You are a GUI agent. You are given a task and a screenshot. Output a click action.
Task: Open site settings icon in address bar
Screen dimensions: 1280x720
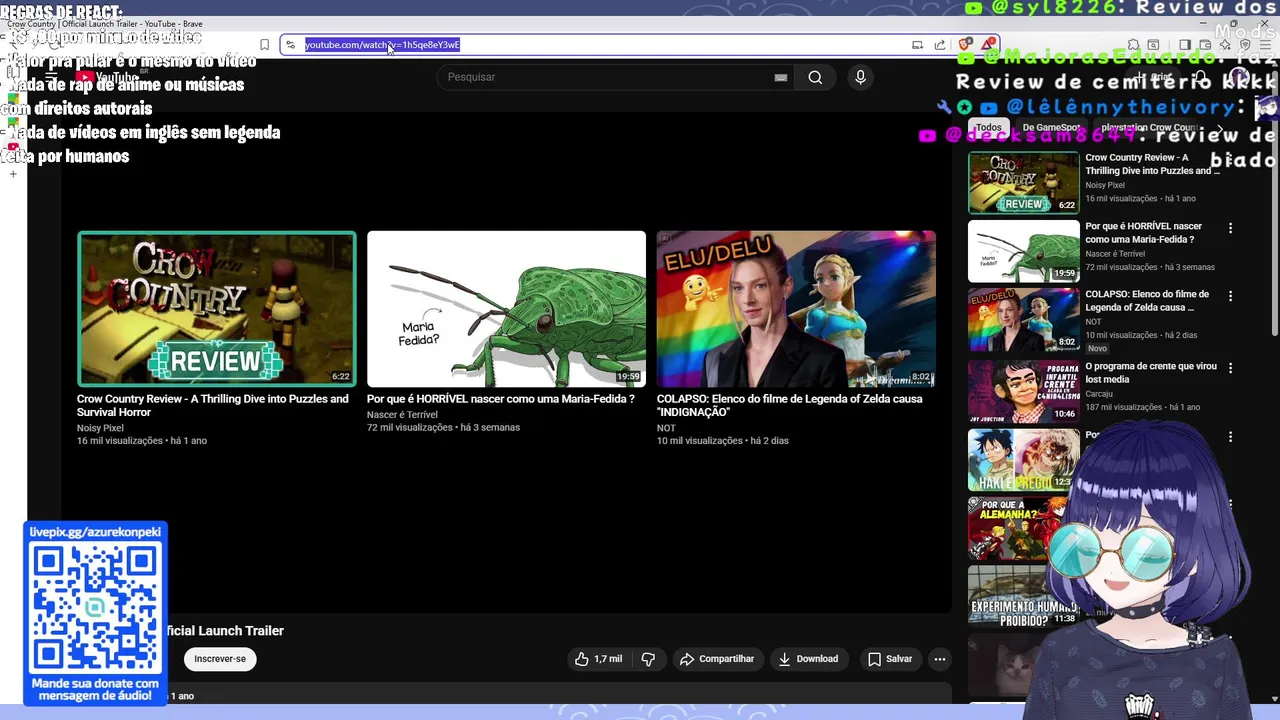(290, 44)
